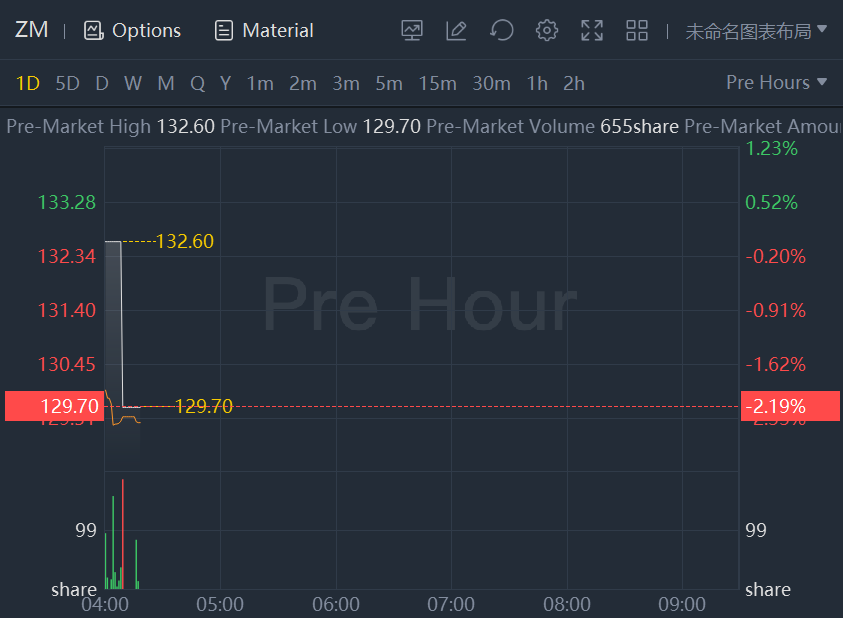This screenshot has height=618, width=843.
Task: Select the 30m interval
Action: click(x=491, y=83)
